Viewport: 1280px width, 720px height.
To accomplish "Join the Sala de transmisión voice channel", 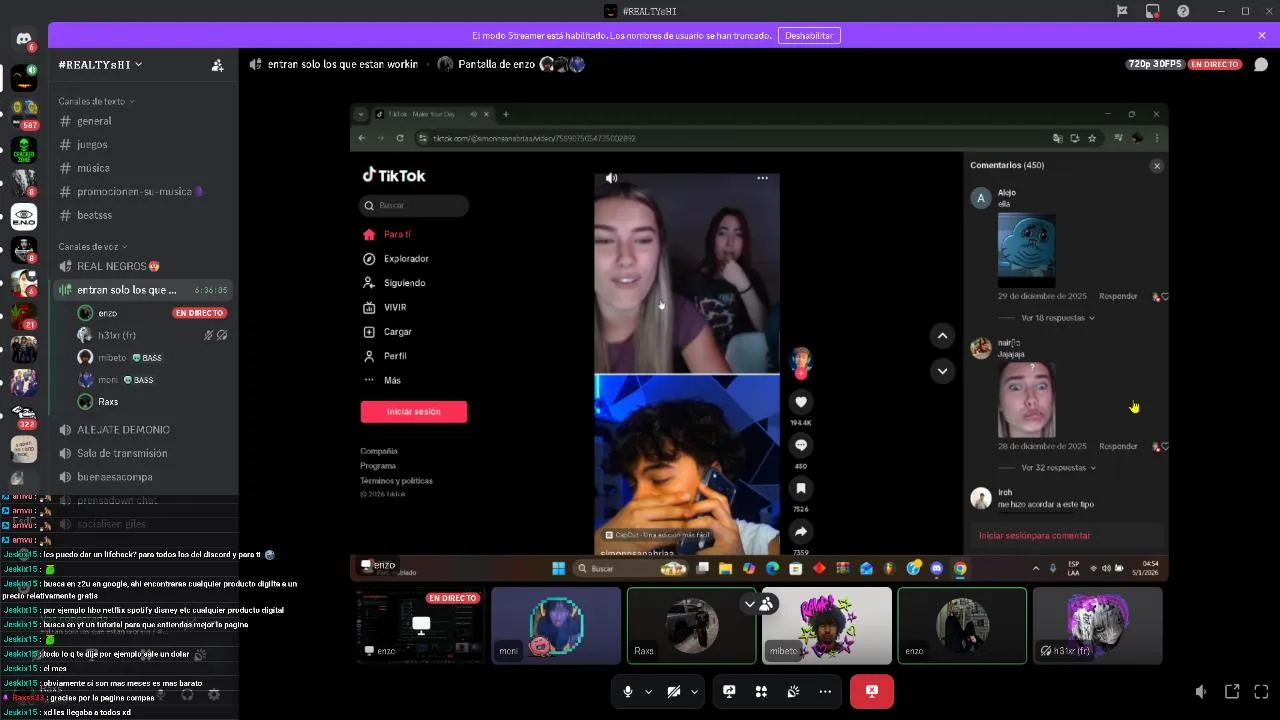I will pyautogui.click(x=143, y=453).
